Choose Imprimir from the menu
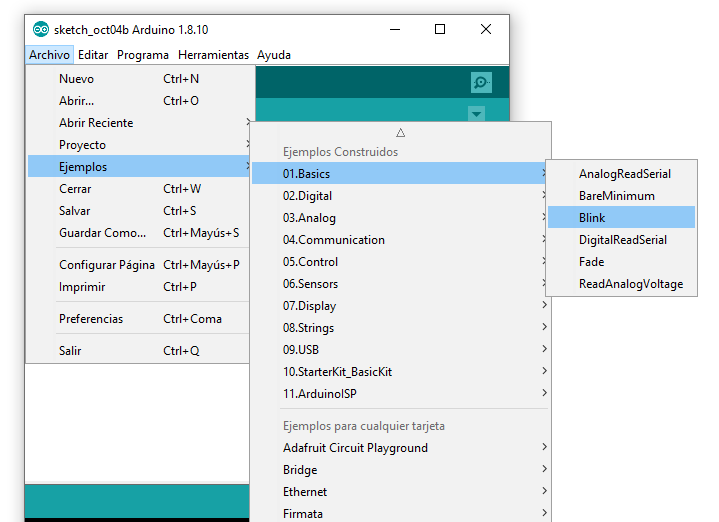 [138, 287]
